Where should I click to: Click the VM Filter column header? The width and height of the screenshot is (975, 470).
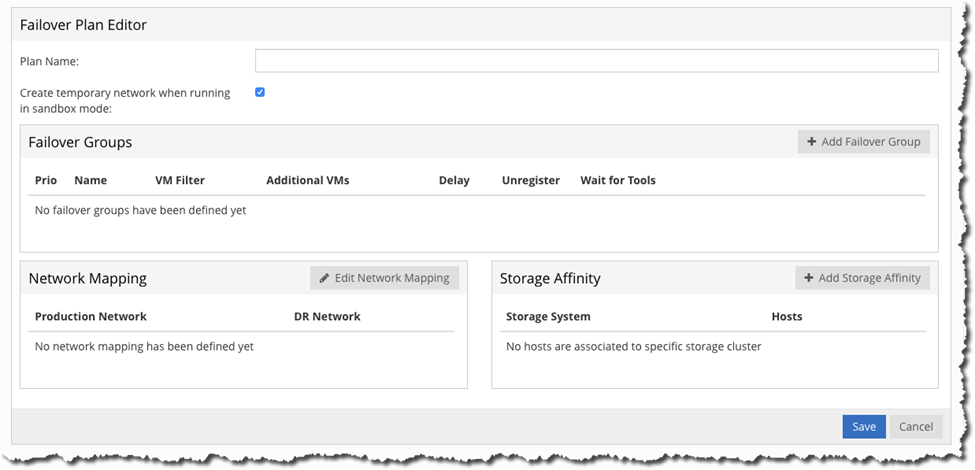[x=180, y=180]
